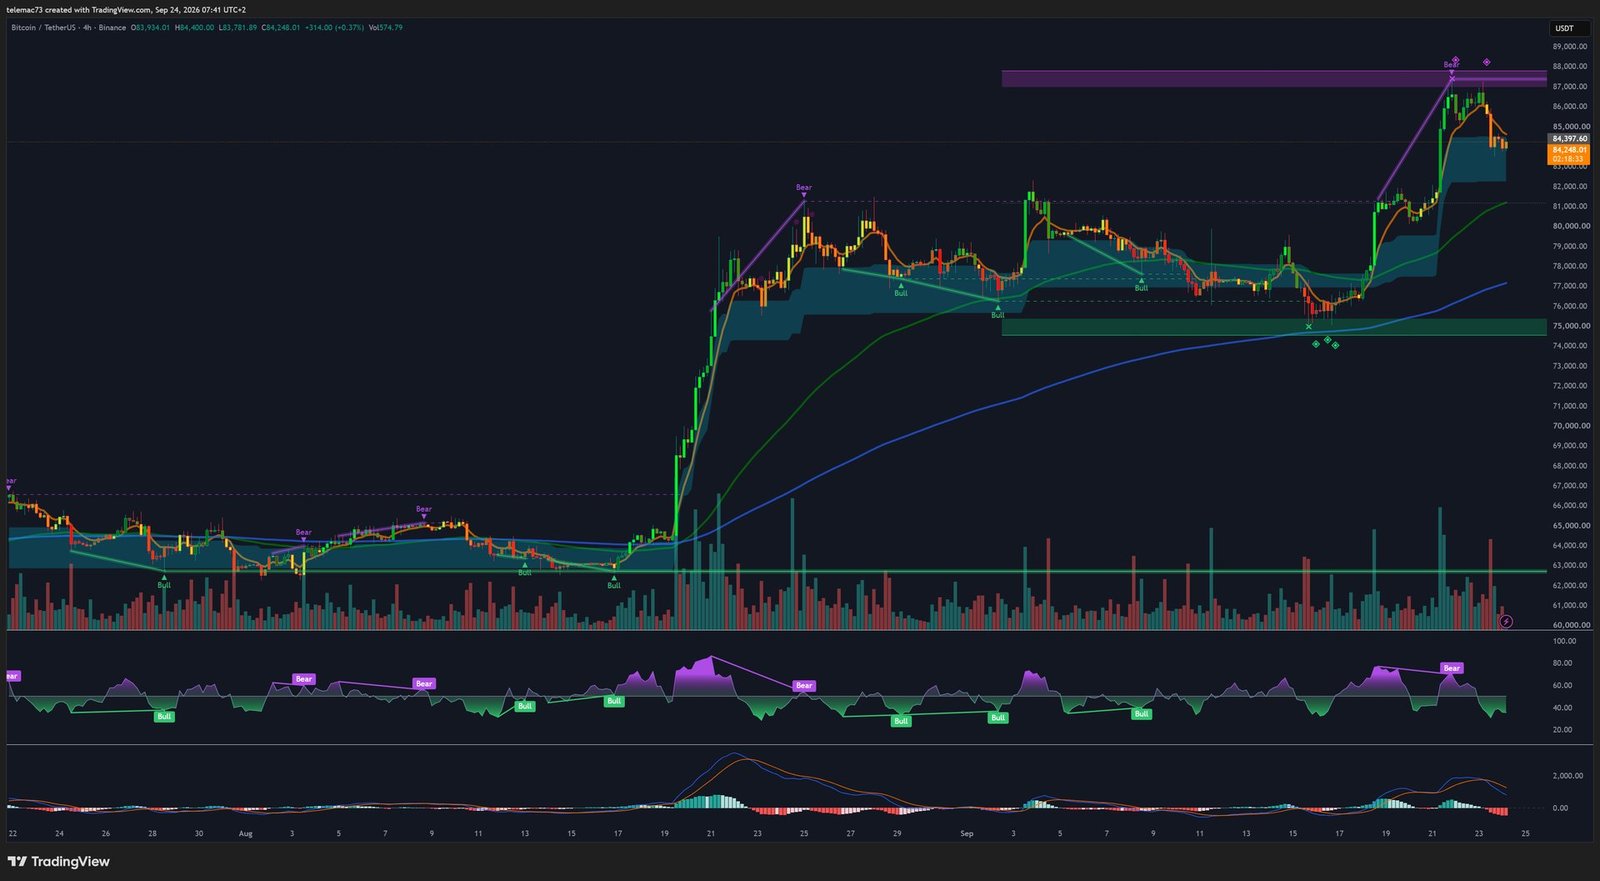Click the open value 83,934.01 in the legend
1600x881 pixels.
coord(151,28)
